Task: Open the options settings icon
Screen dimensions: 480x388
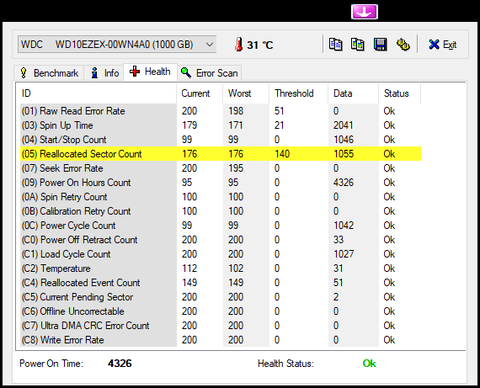Action: tap(403, 45)
